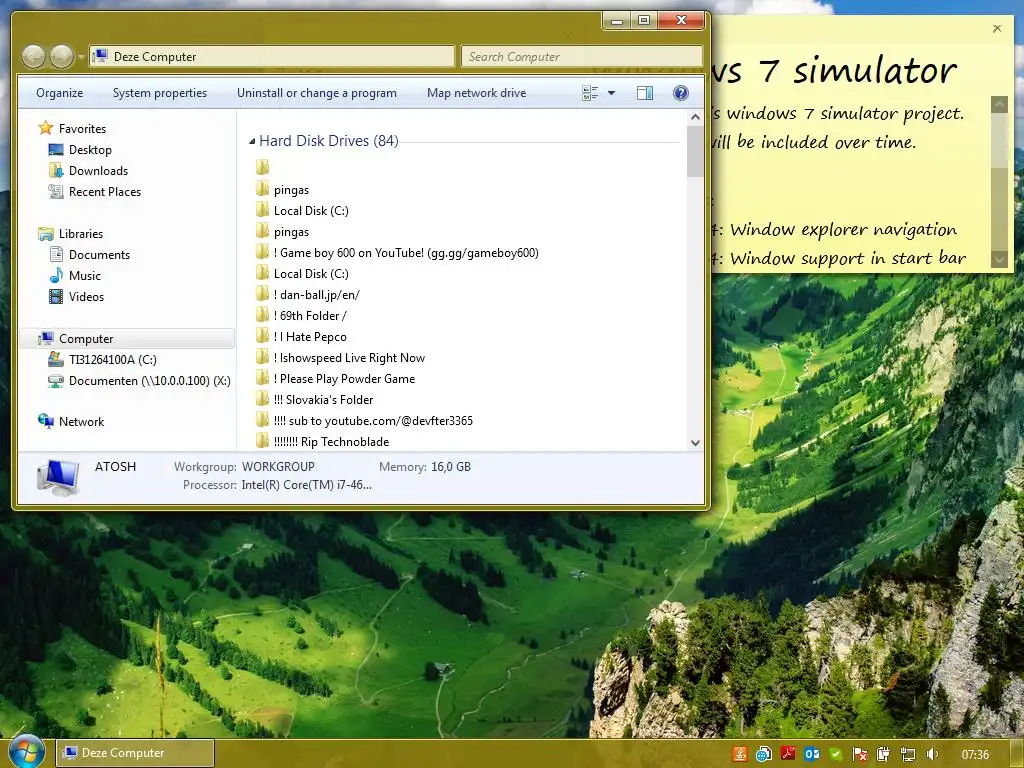1024x768 pixels.
Task: Click the volume speaker tray icon
Action: click(932, 754)
